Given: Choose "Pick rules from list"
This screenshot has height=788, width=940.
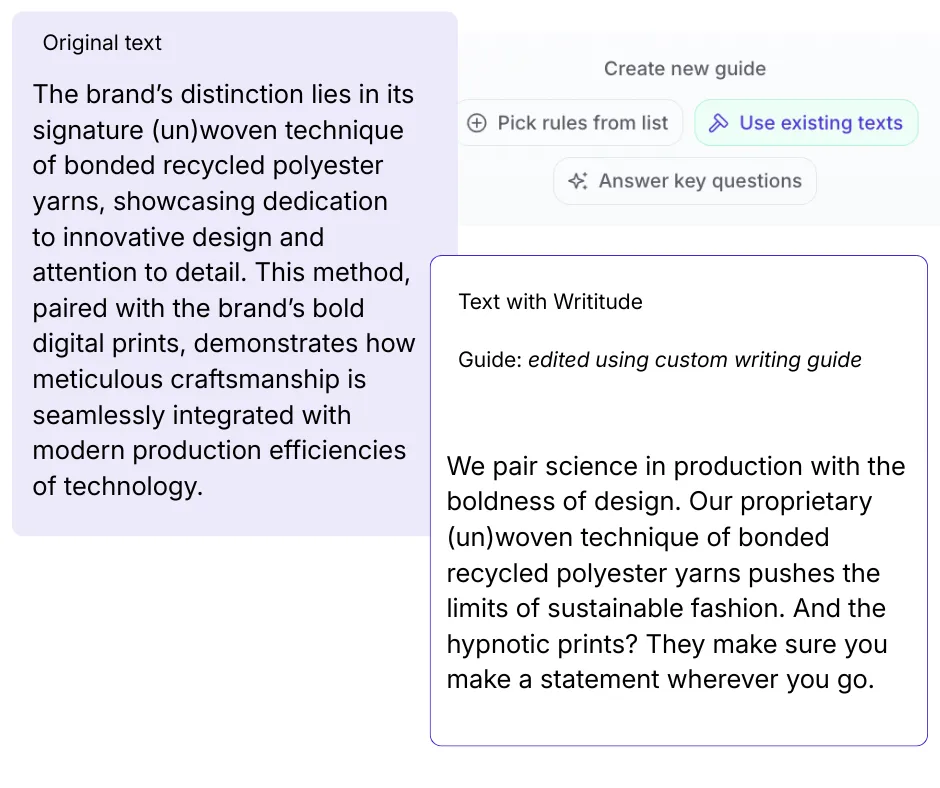Looking at the screenshot, I should pyautogui.click(x=569, y=122).
